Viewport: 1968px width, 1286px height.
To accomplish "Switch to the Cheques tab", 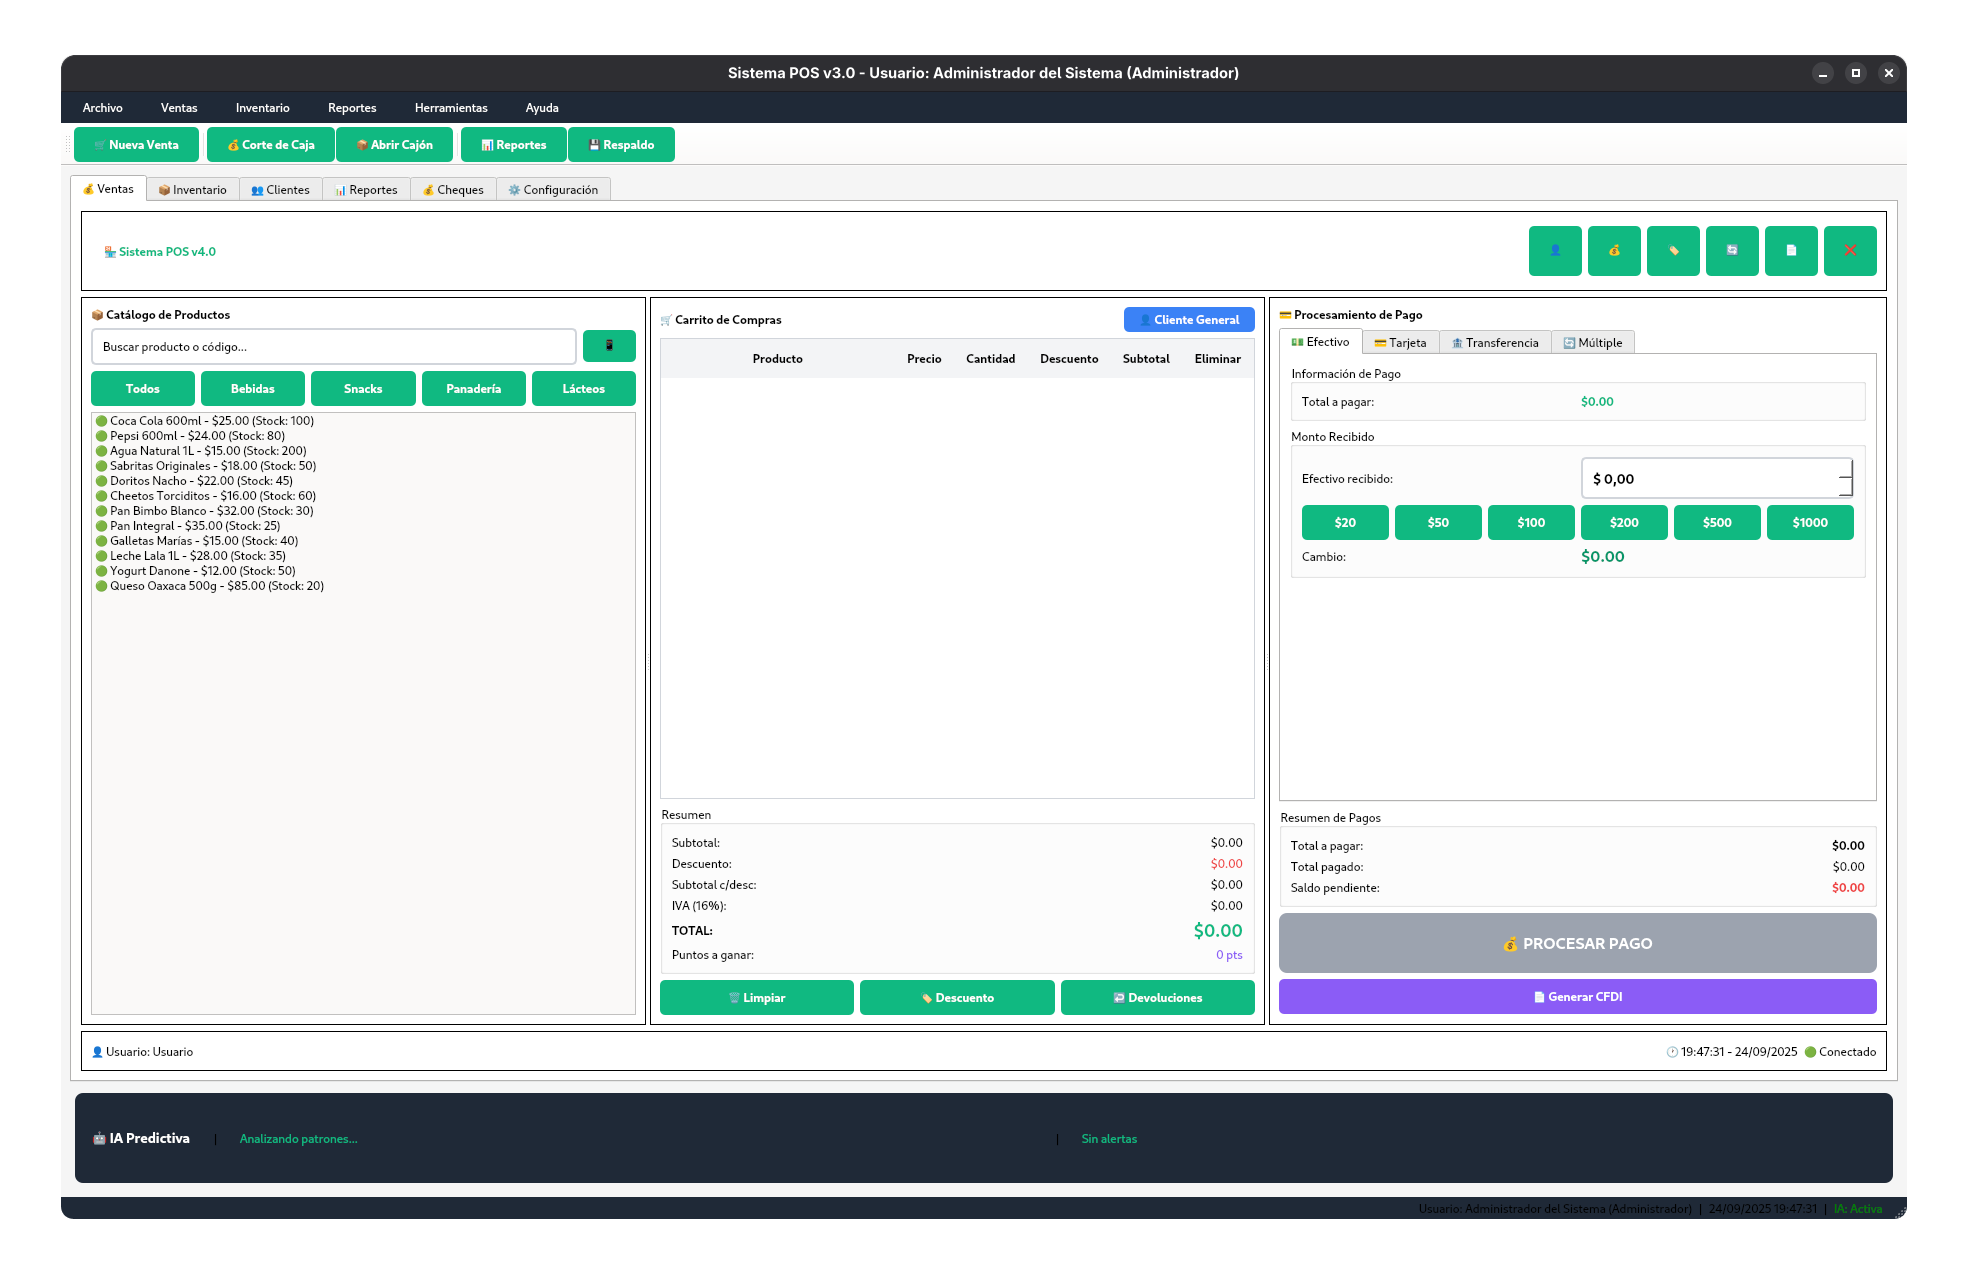I will coord(453,190).
